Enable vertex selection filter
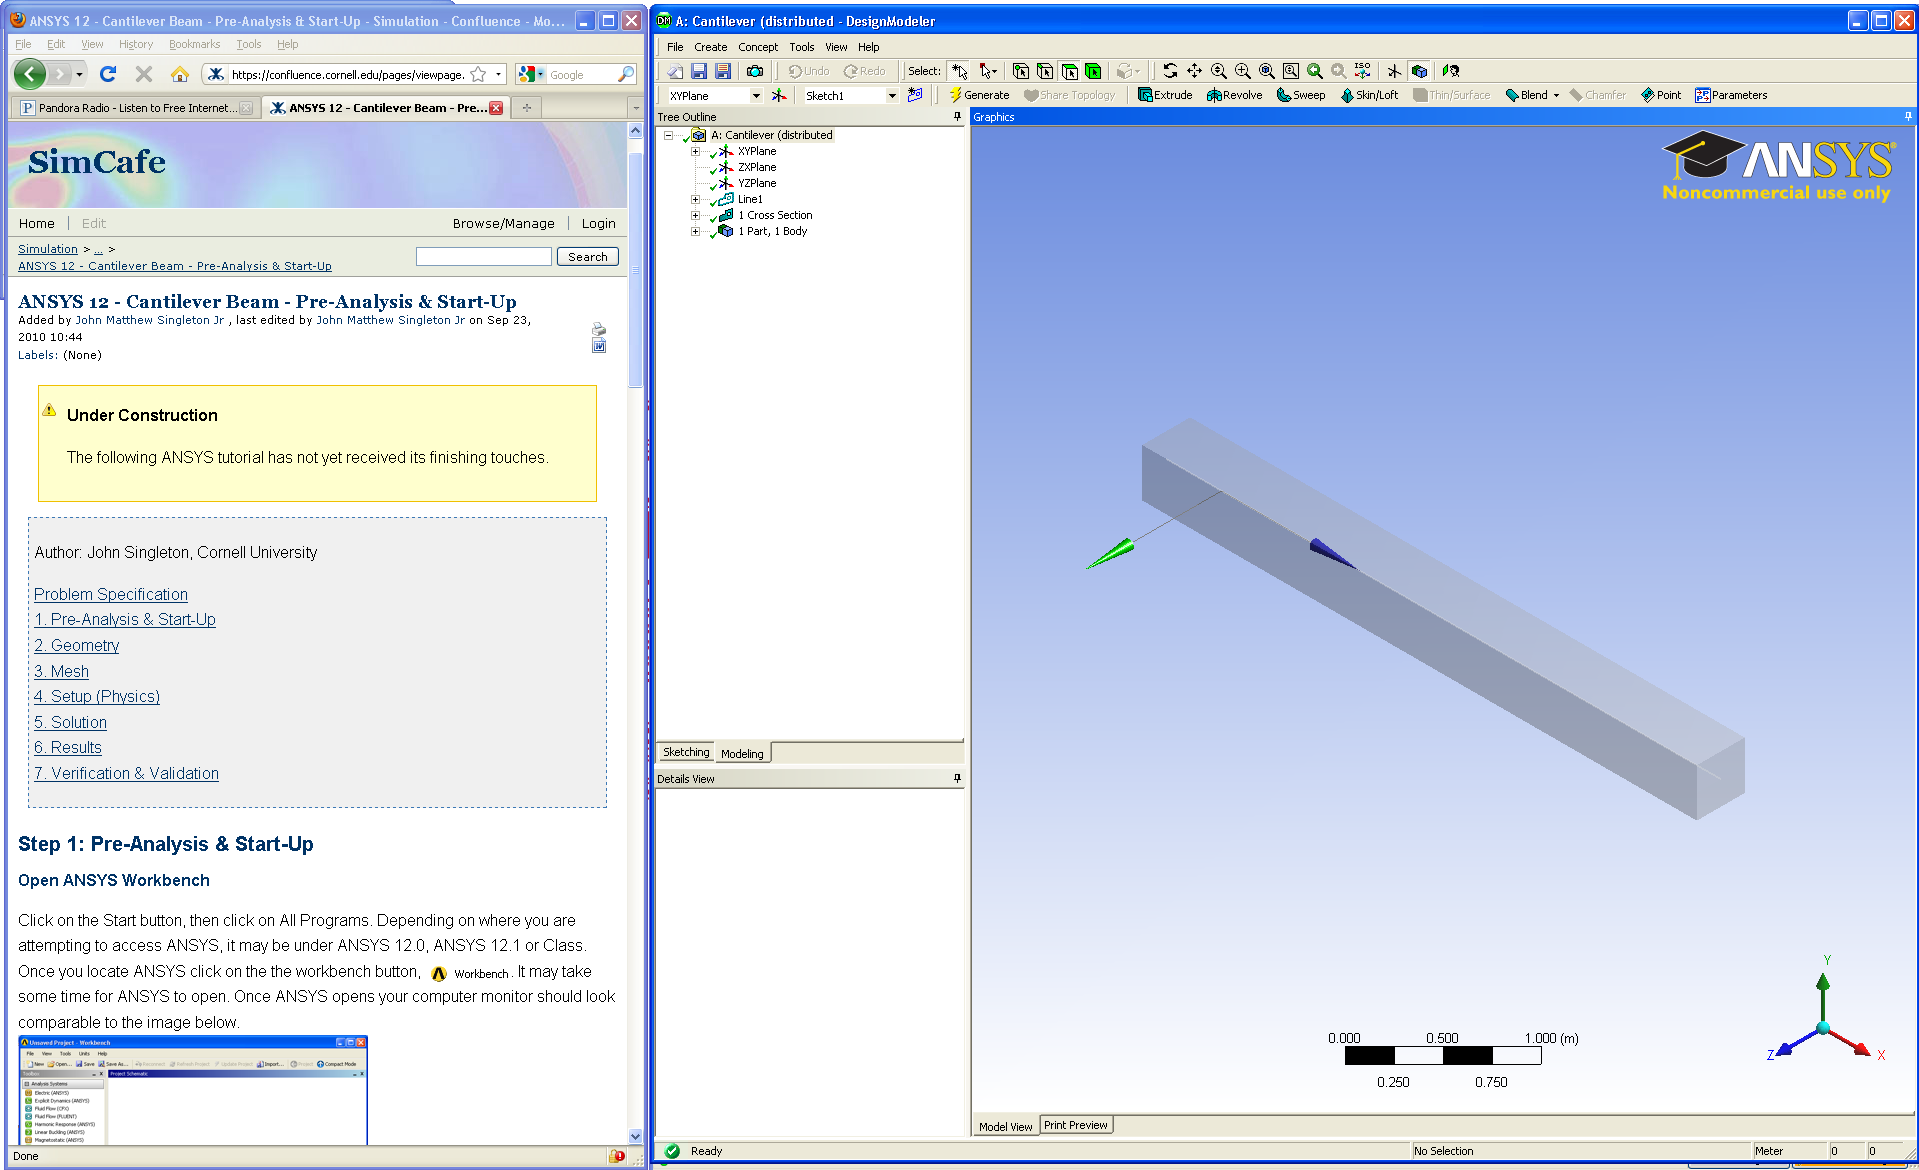 click(1021, 71)
